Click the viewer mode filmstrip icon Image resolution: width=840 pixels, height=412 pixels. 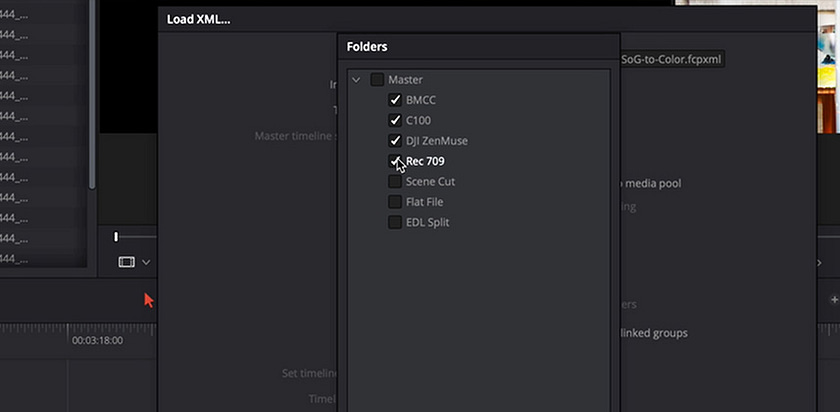(126, 262)
